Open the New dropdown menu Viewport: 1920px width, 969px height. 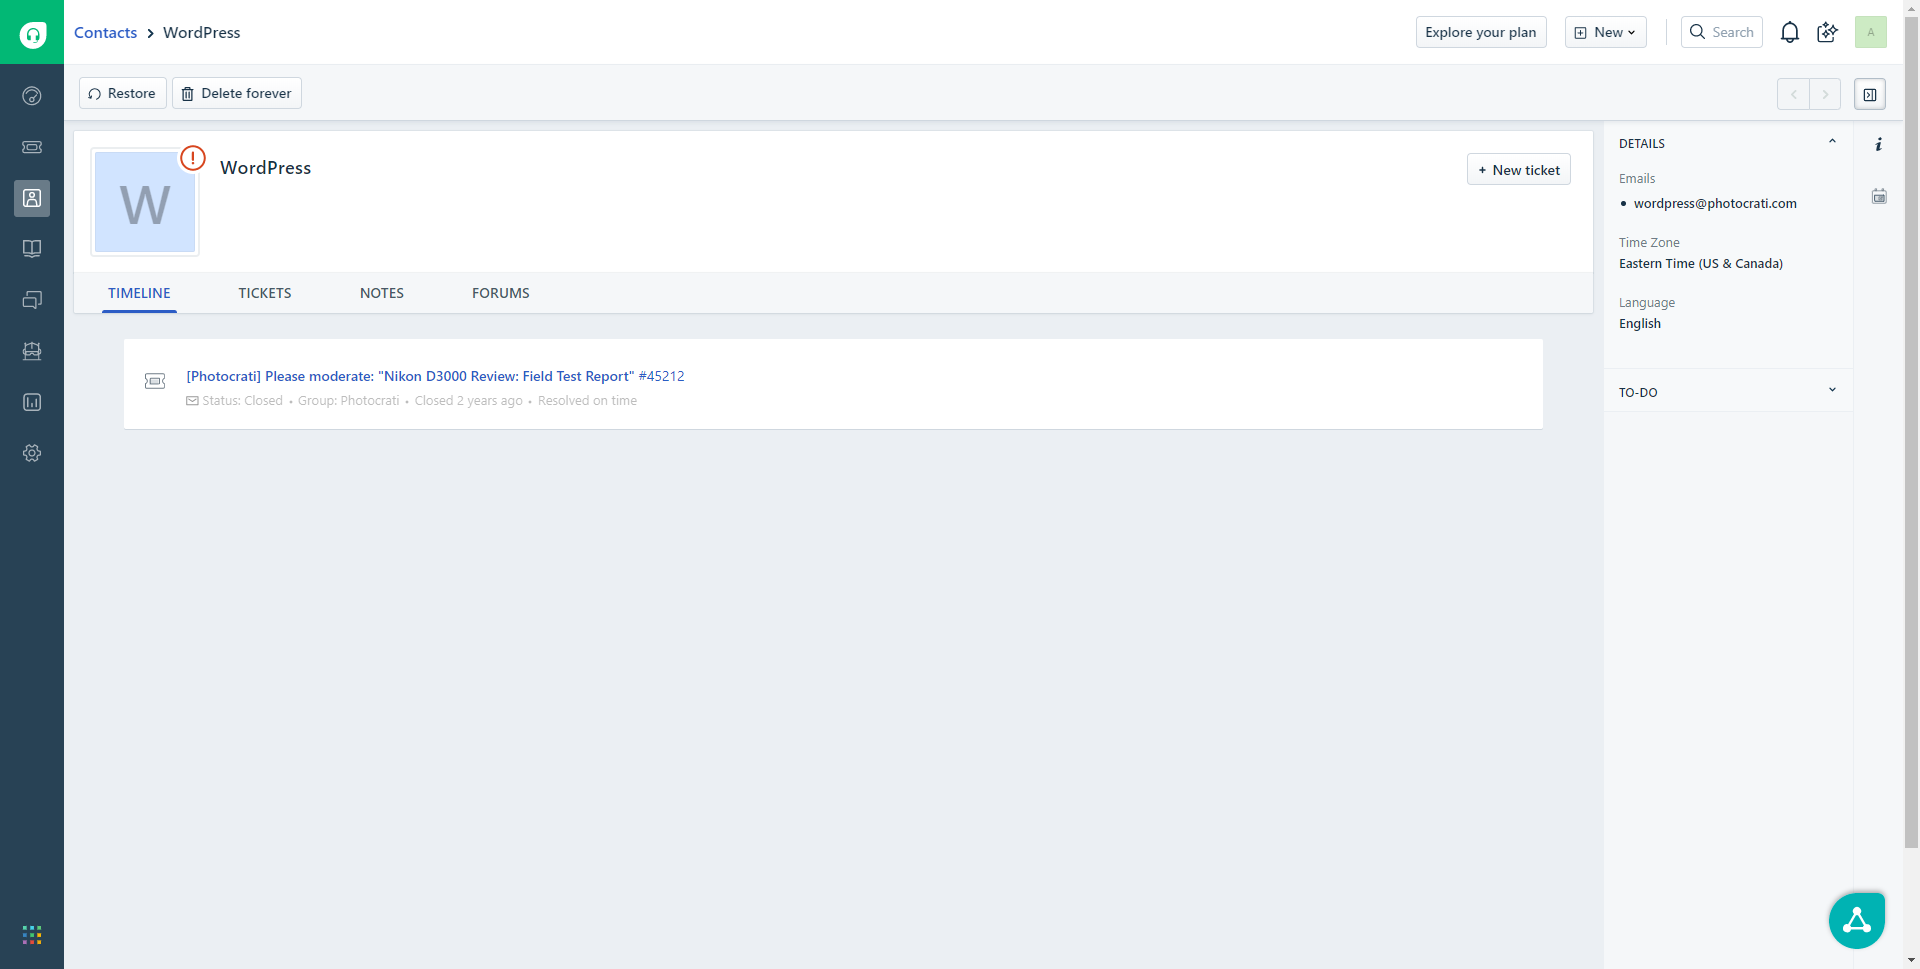[x=1606, y=32]
